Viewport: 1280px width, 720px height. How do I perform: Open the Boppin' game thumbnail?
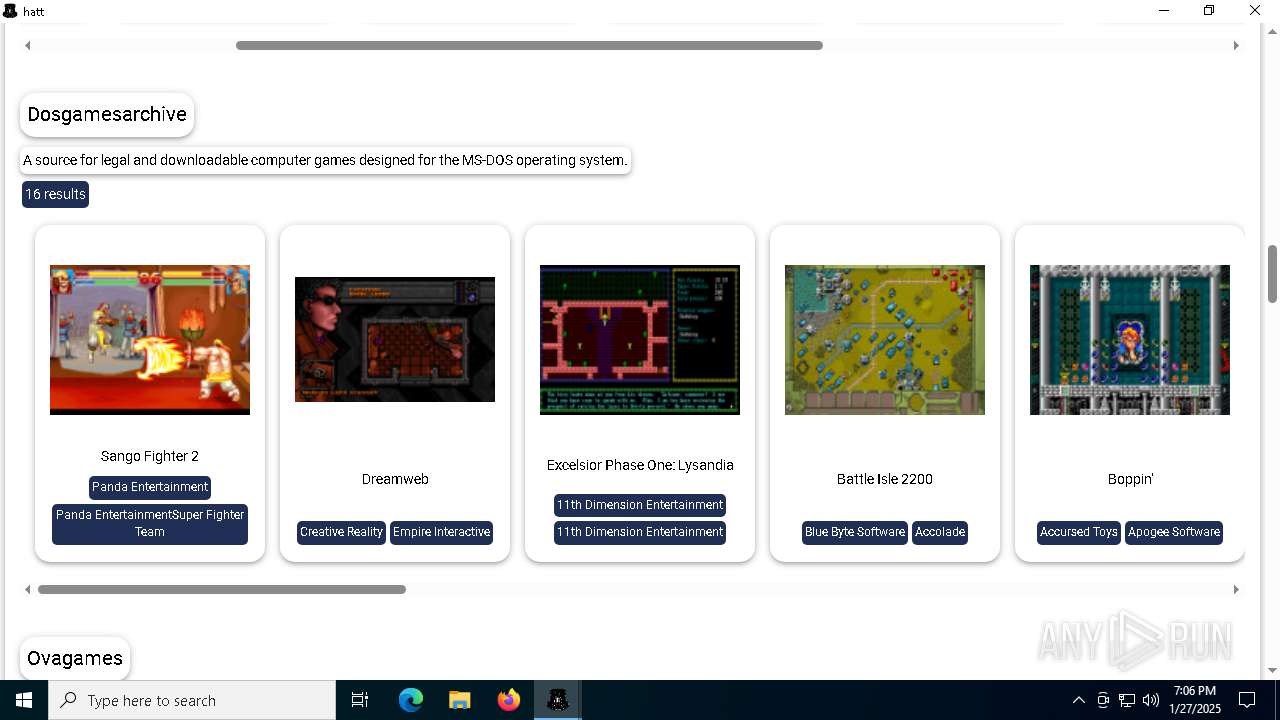1130,340
